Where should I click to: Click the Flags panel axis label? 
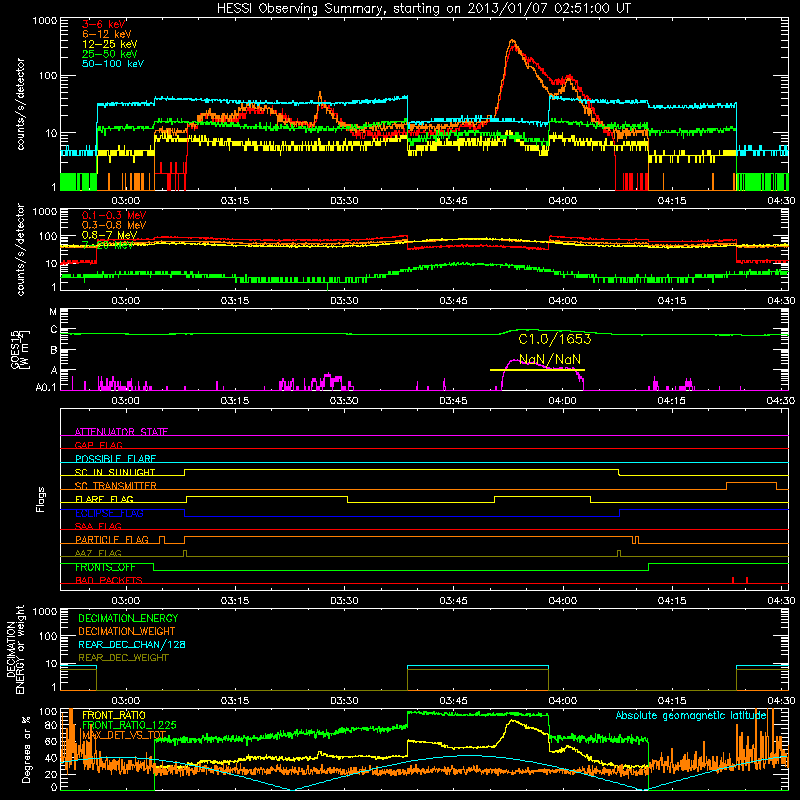pyautogui.click(x=41, y=499)
